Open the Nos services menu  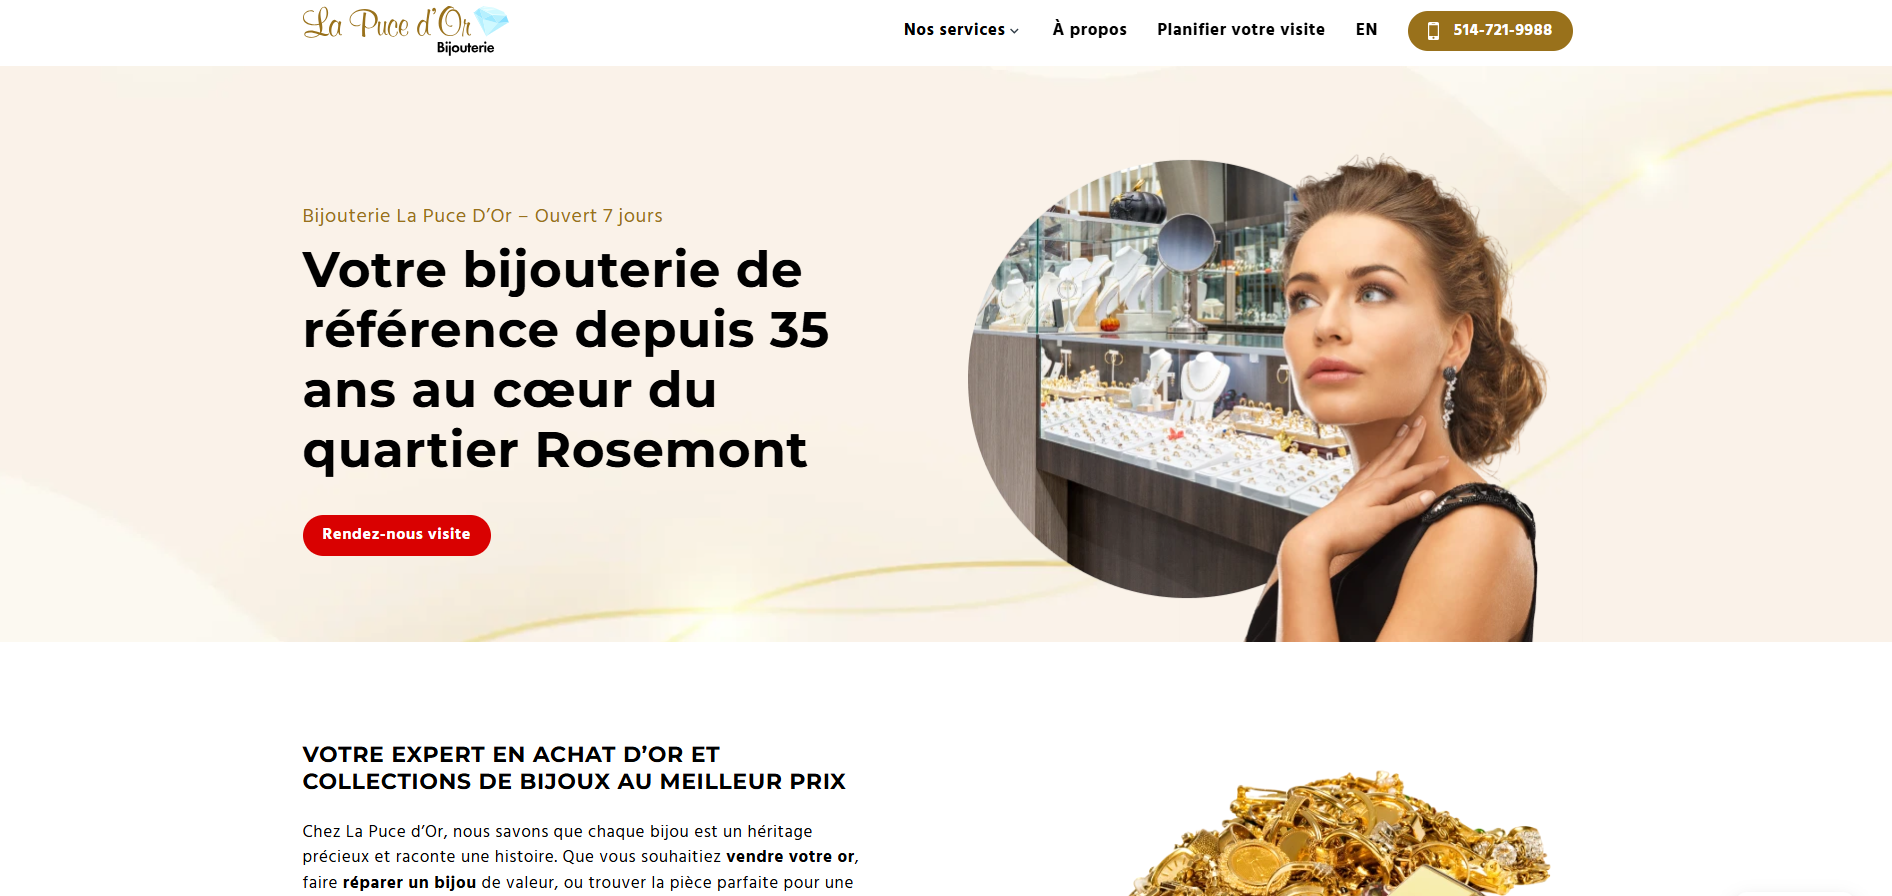click(x=961, y=30)
